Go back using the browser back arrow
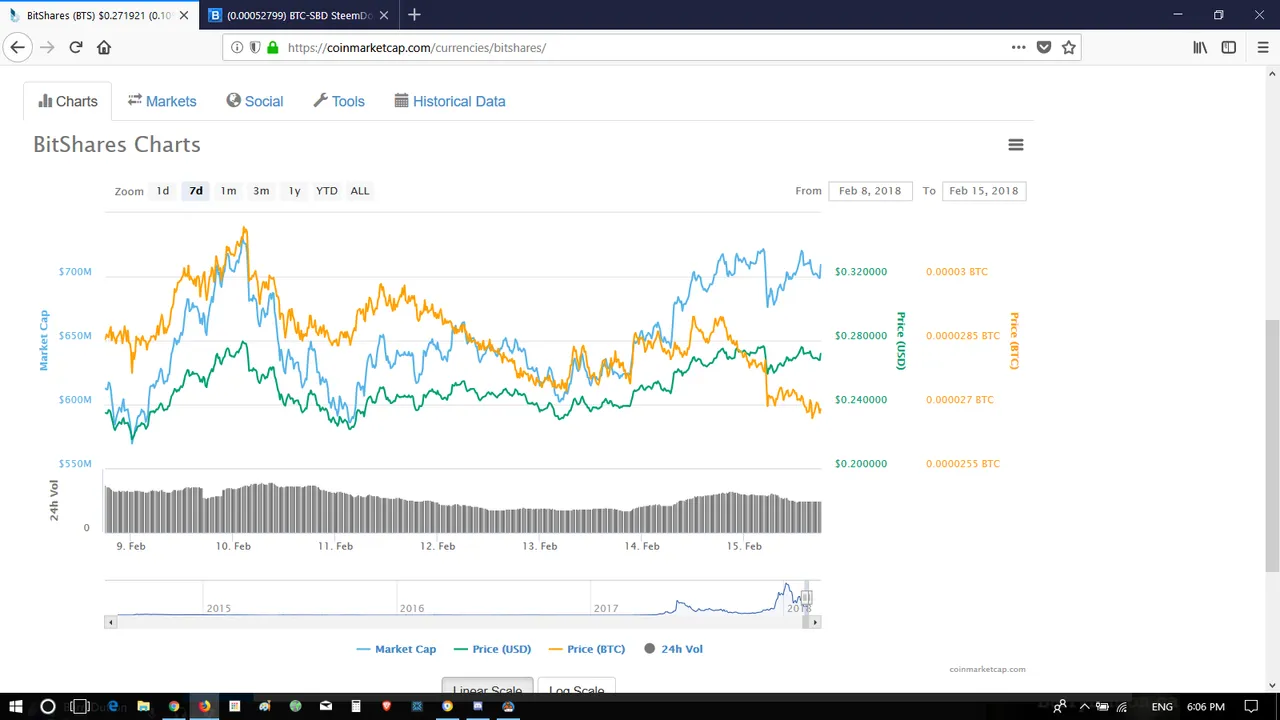Viewport: 1280px width, 720px height. [17, 47]
